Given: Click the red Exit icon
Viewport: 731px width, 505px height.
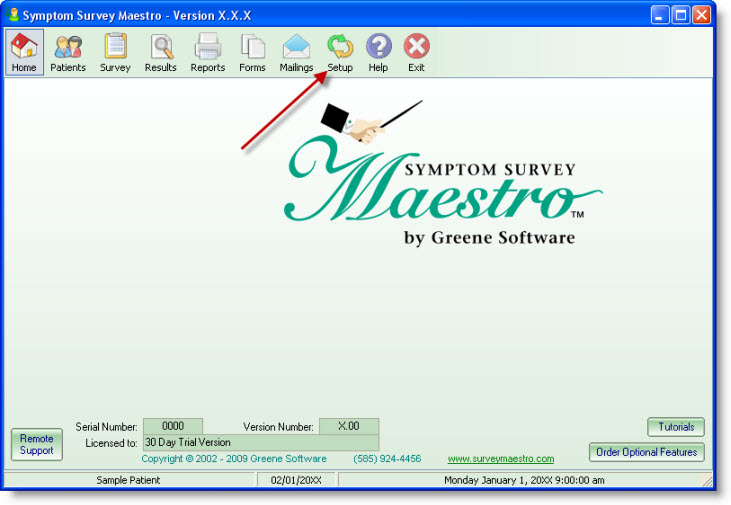Looking at the screenshot, I should (416, 53).
